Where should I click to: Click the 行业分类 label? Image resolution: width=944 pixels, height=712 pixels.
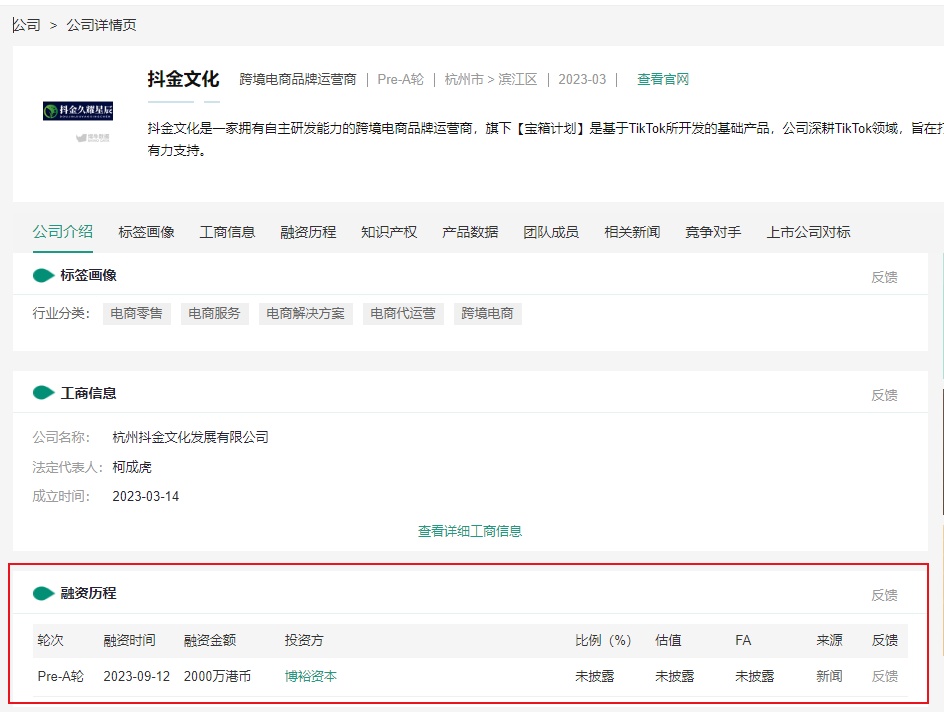(x=61, y=313)
